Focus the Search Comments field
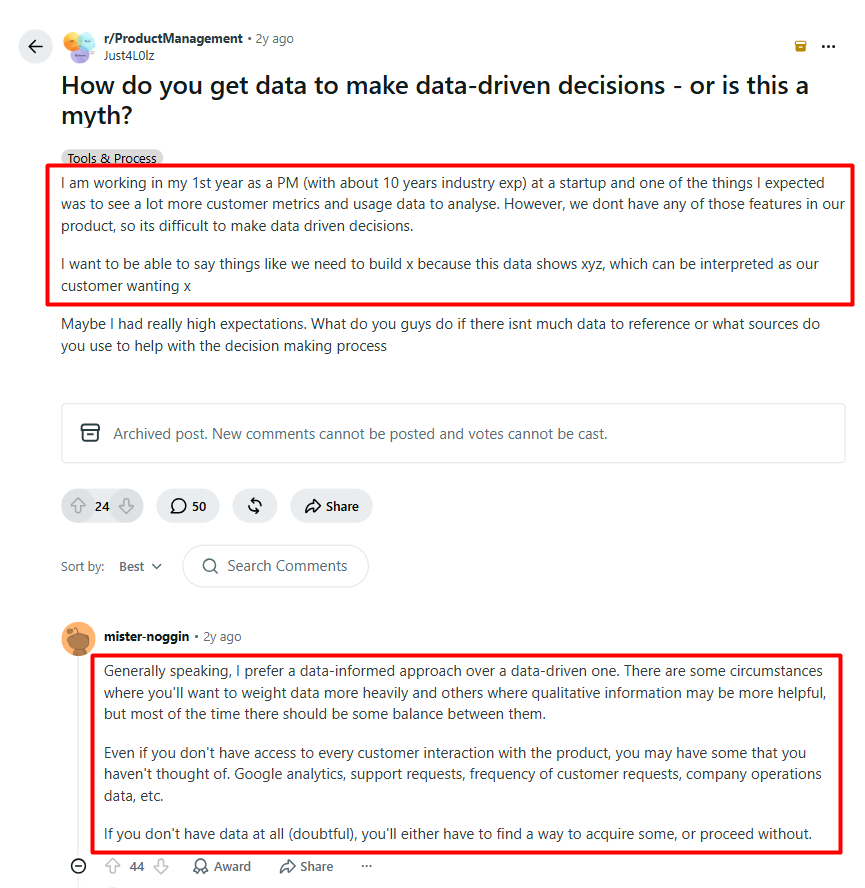865x888 pixels. tap(275, 566)
